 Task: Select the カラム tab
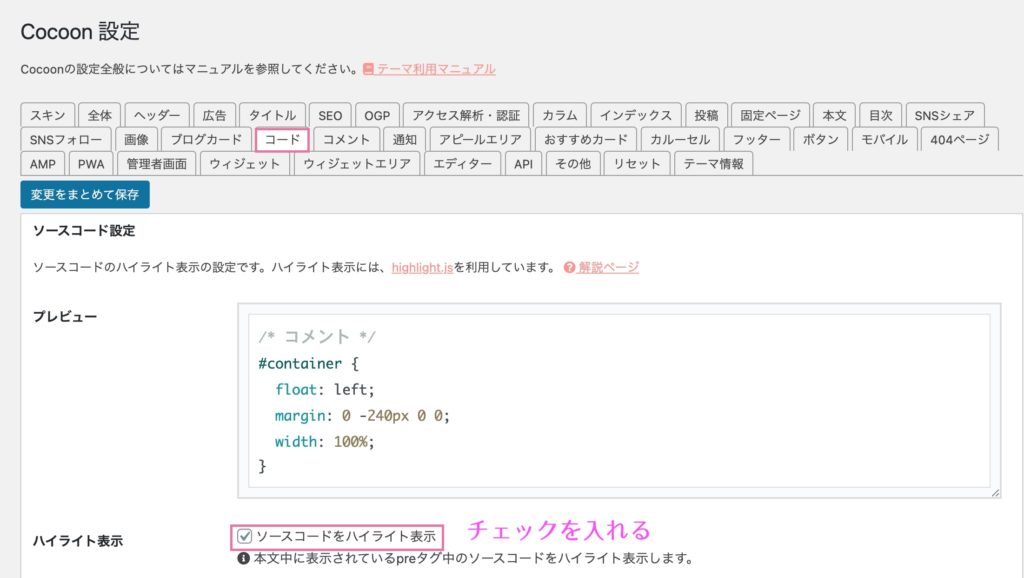560,115
